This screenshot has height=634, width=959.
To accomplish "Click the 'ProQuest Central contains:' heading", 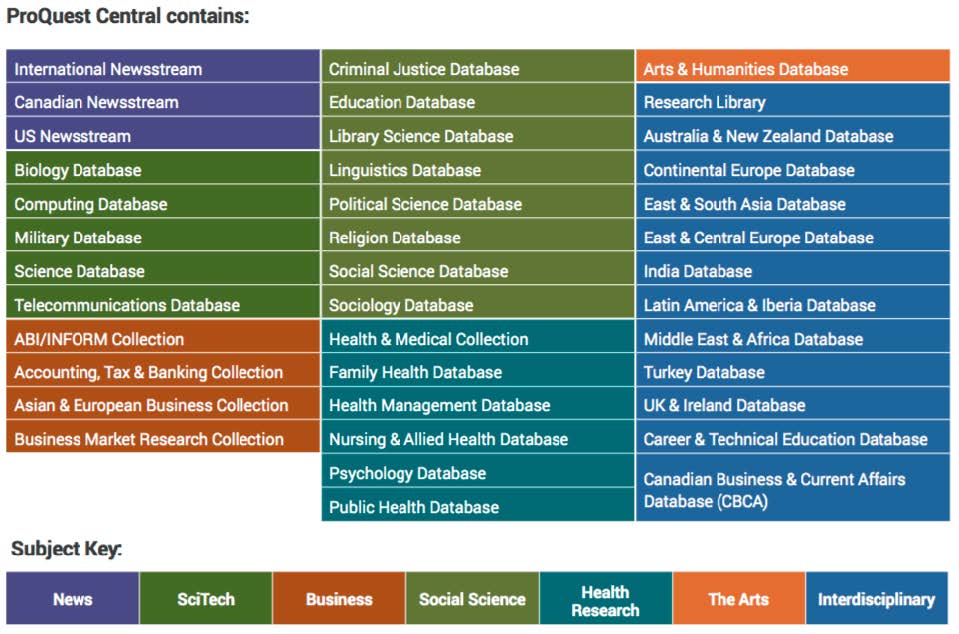I will pos(128,16).
